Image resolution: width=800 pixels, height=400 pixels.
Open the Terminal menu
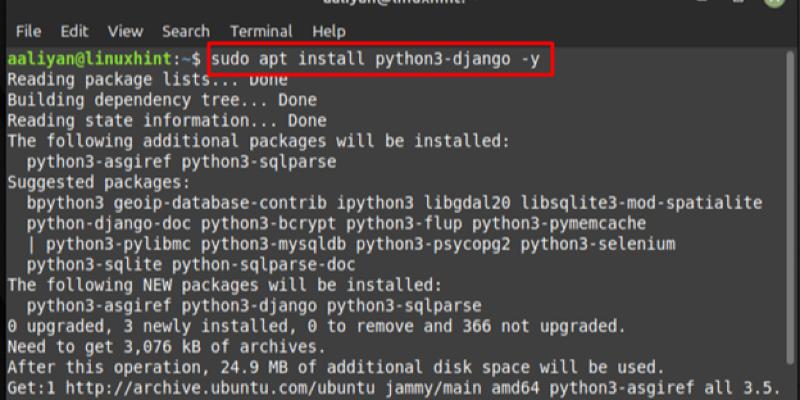click(x=261, y=31)
